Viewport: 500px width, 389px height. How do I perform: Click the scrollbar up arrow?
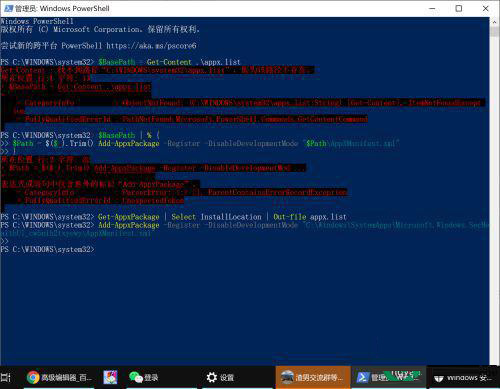[x=494, y=22]
